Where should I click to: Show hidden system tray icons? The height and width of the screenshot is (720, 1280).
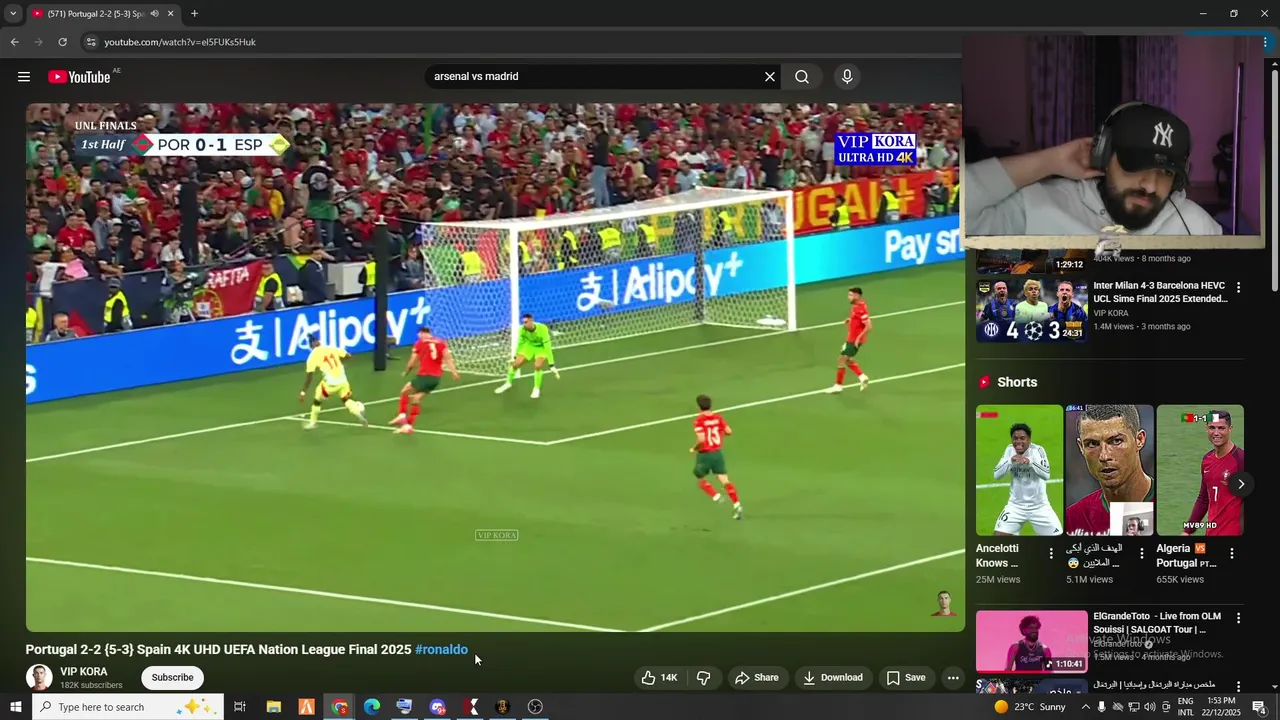point(1086,707)
